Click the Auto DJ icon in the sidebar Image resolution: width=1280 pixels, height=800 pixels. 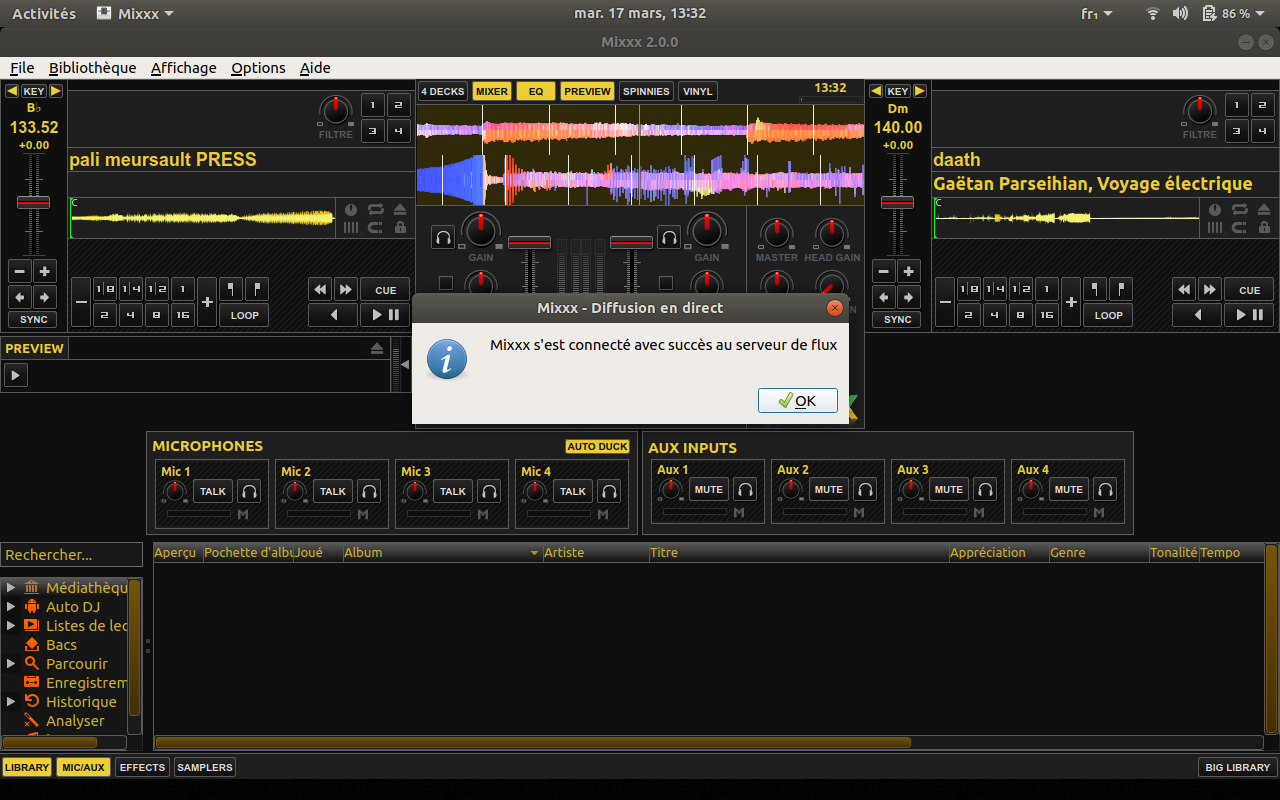[x=31, y=607]
